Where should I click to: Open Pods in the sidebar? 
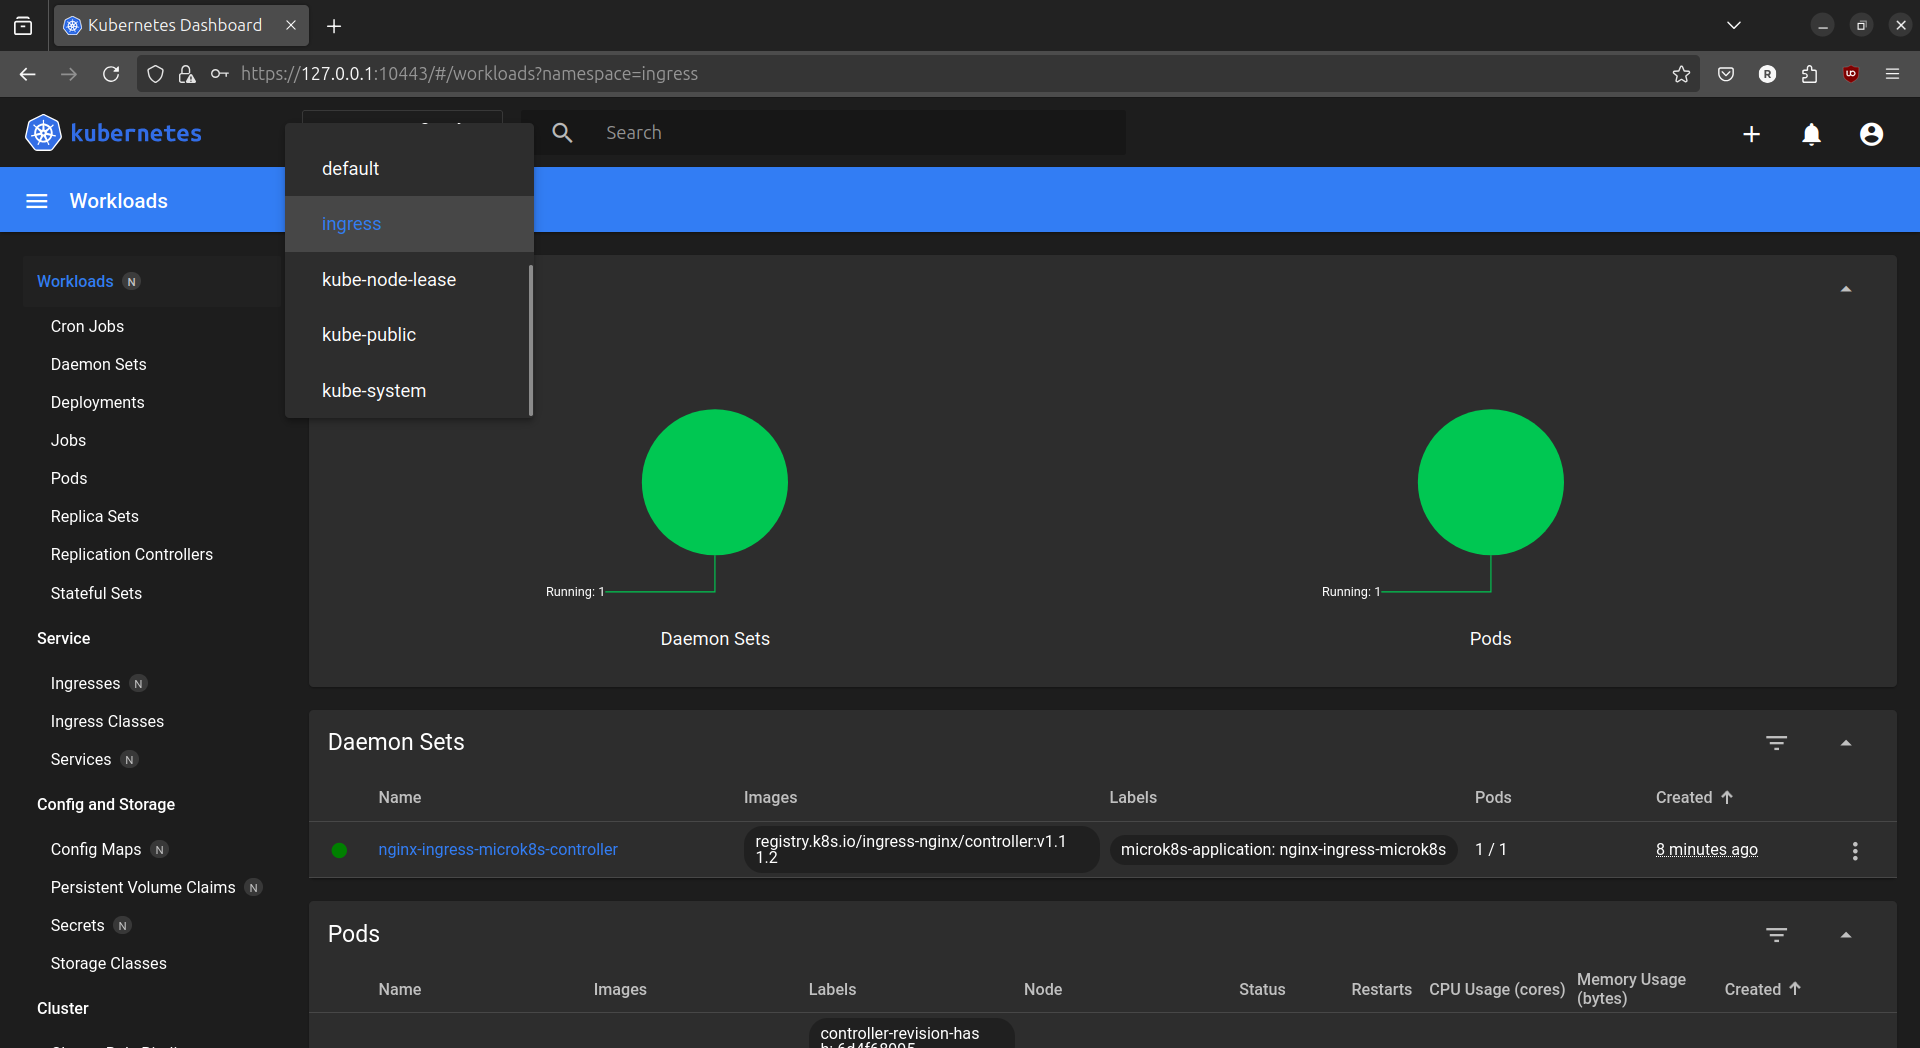pyautogui.click(x=69, y=479)
